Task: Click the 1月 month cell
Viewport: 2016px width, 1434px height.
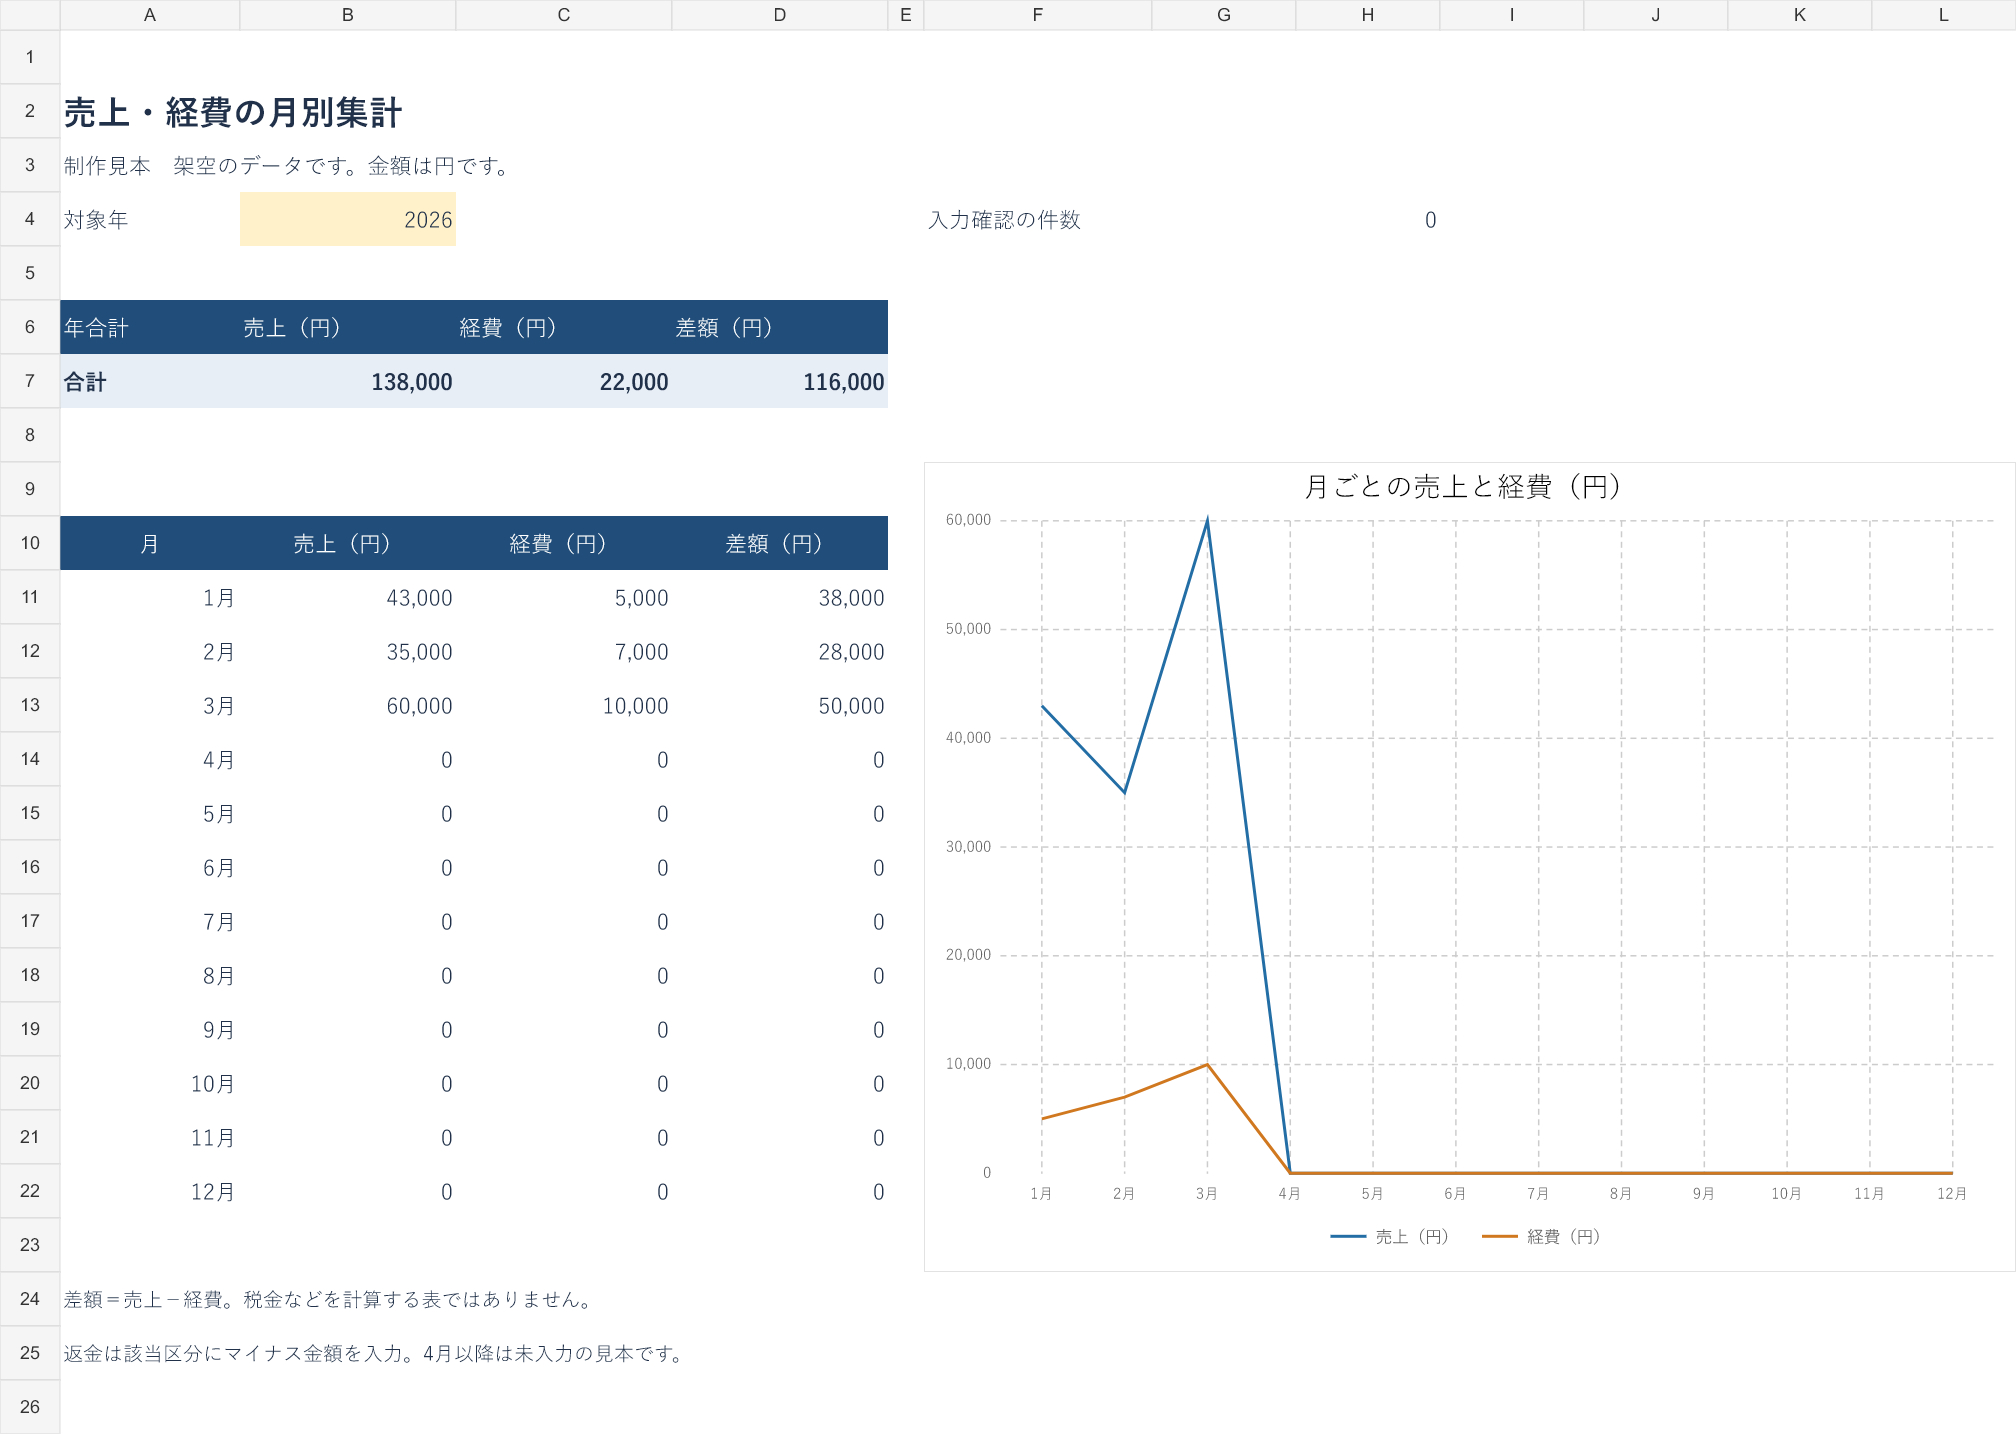Action: [x=150, y=597]
